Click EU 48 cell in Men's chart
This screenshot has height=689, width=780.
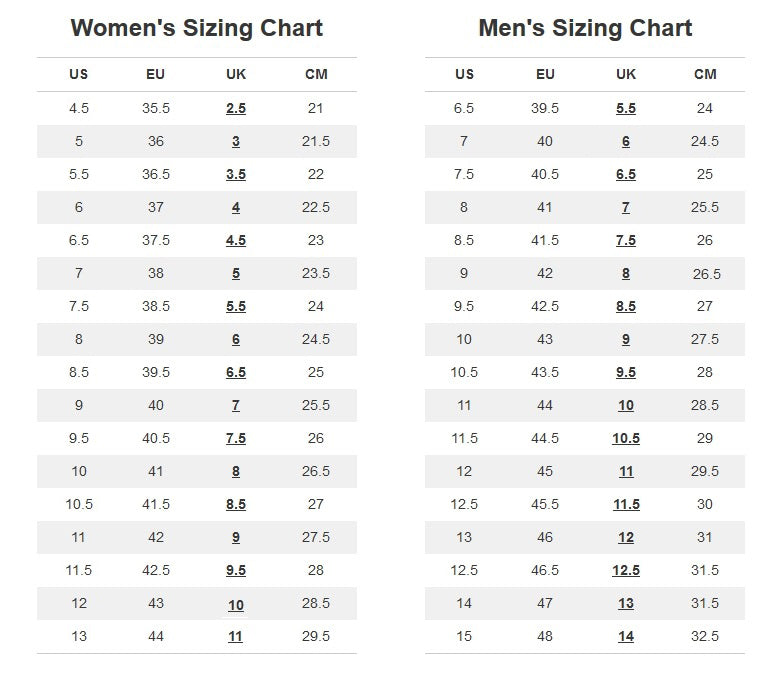[x=545, y=637]
